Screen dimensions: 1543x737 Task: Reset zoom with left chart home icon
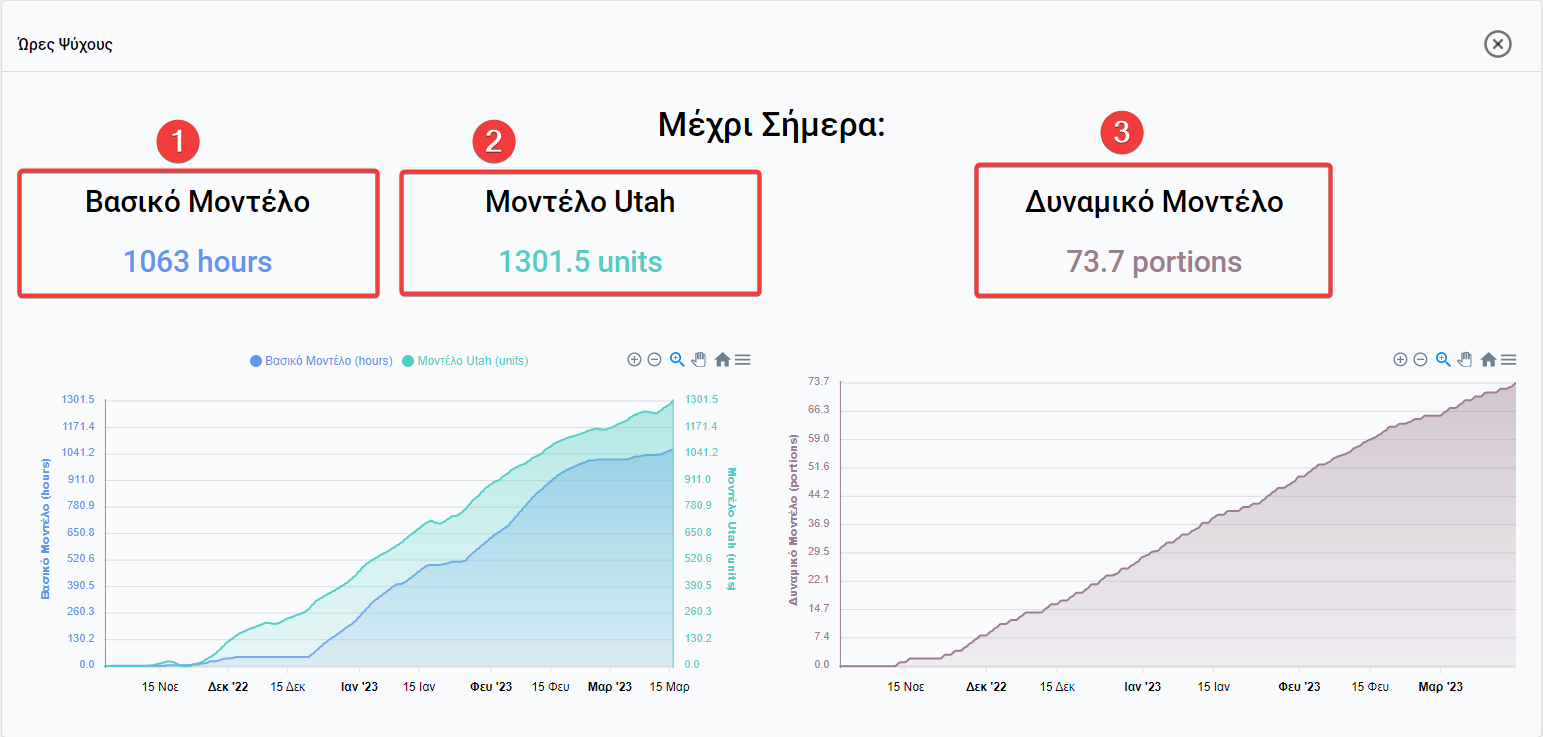point(722,360)
